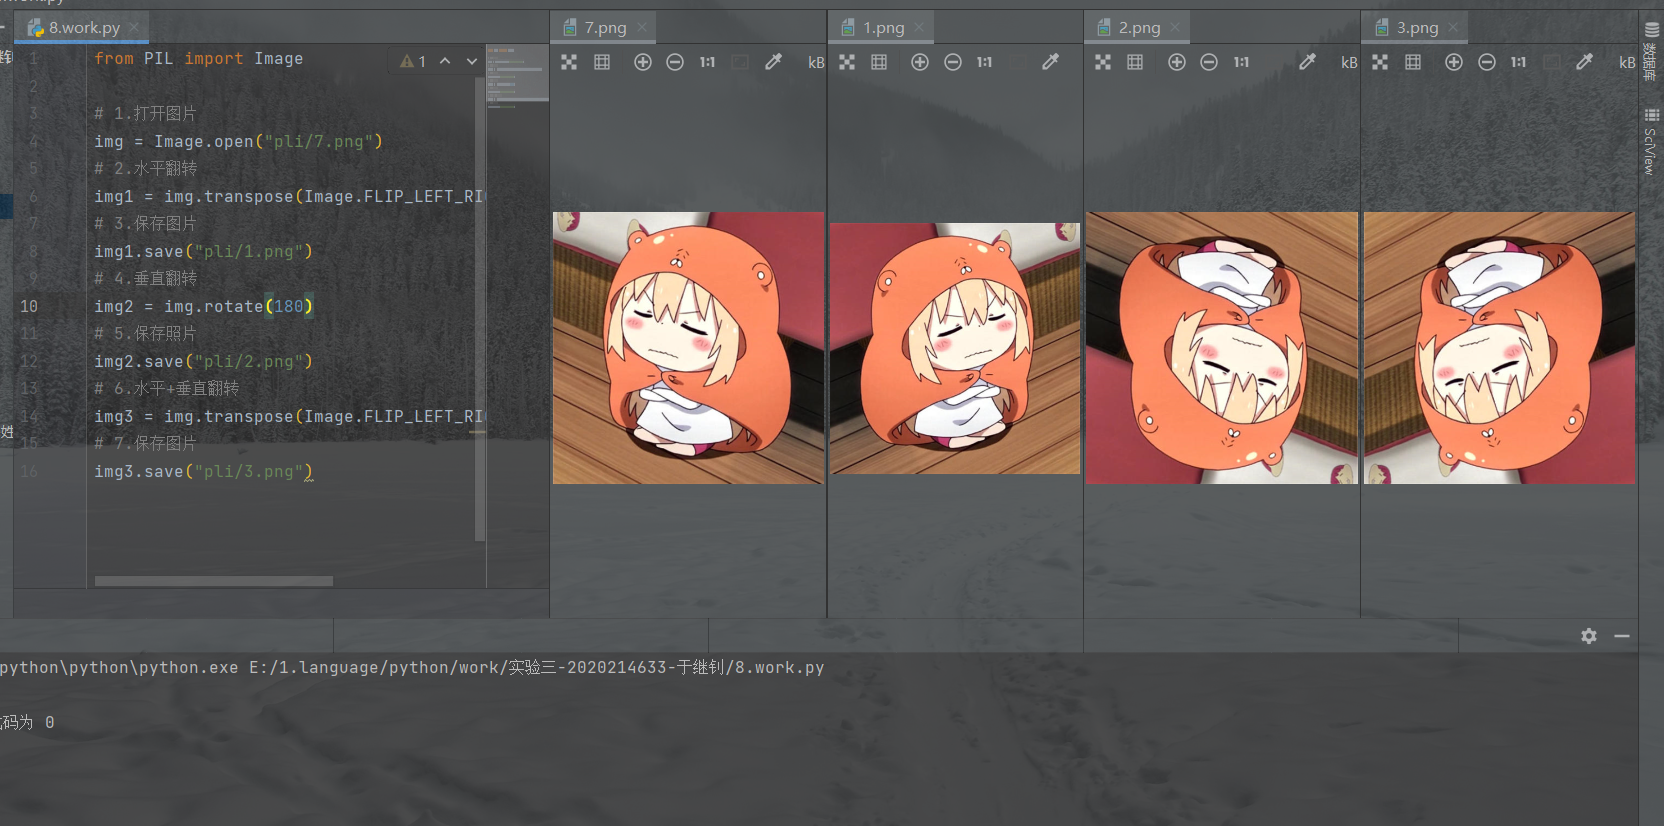Set 1.png to actual size 1:1
1664x826 pixels.
[985, 62]
